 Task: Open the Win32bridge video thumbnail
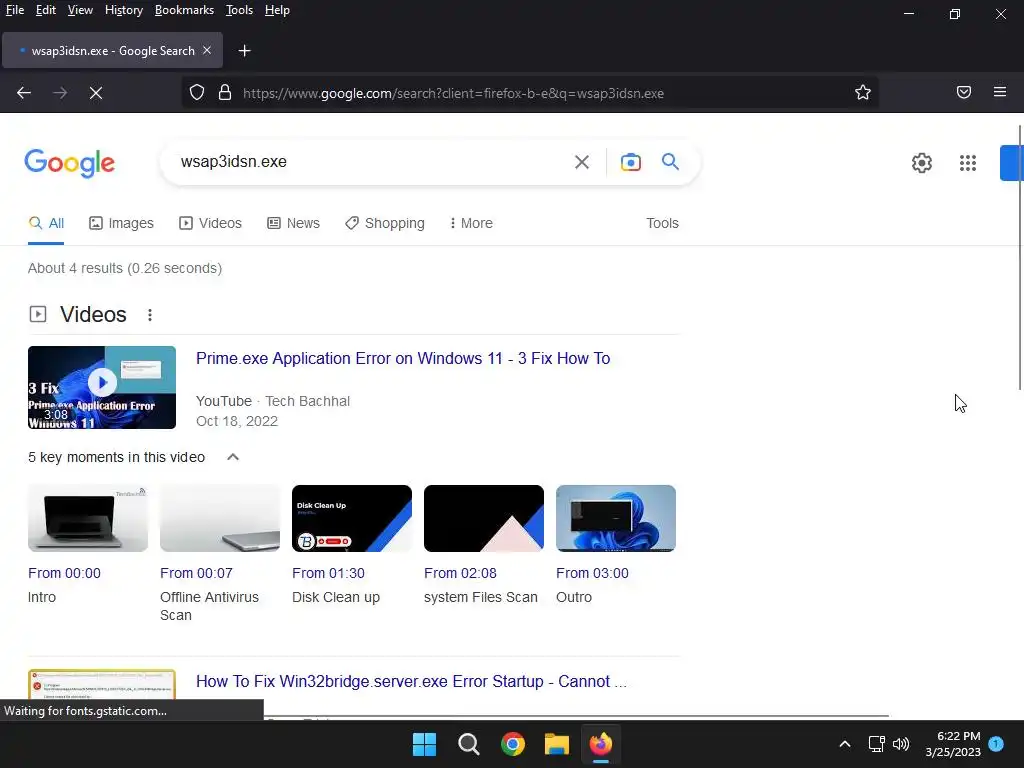[102, 684]
